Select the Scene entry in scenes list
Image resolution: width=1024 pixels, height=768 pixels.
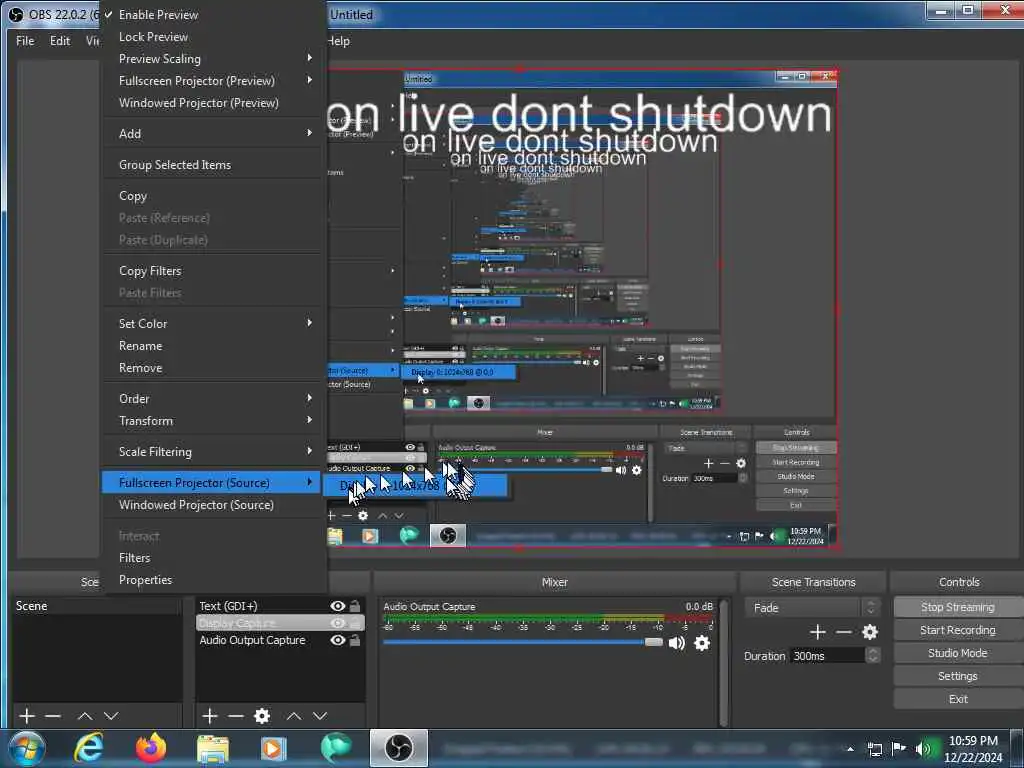click(97, 606)
